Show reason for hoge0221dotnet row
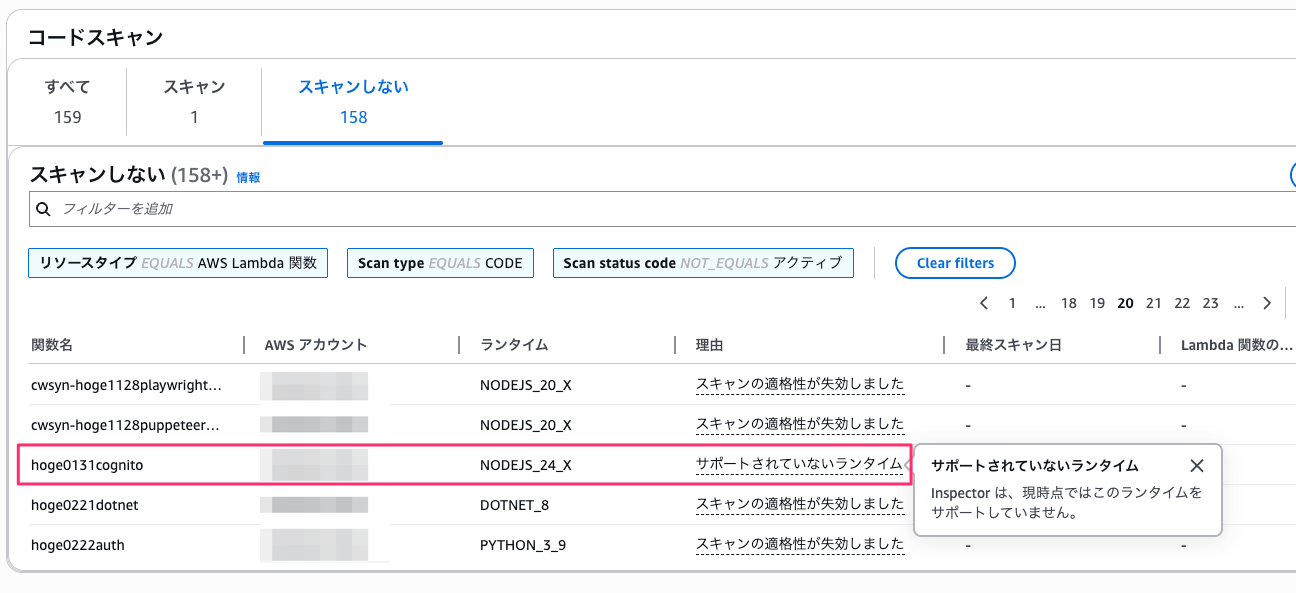1296x593 pixels. tap(799, 505)
